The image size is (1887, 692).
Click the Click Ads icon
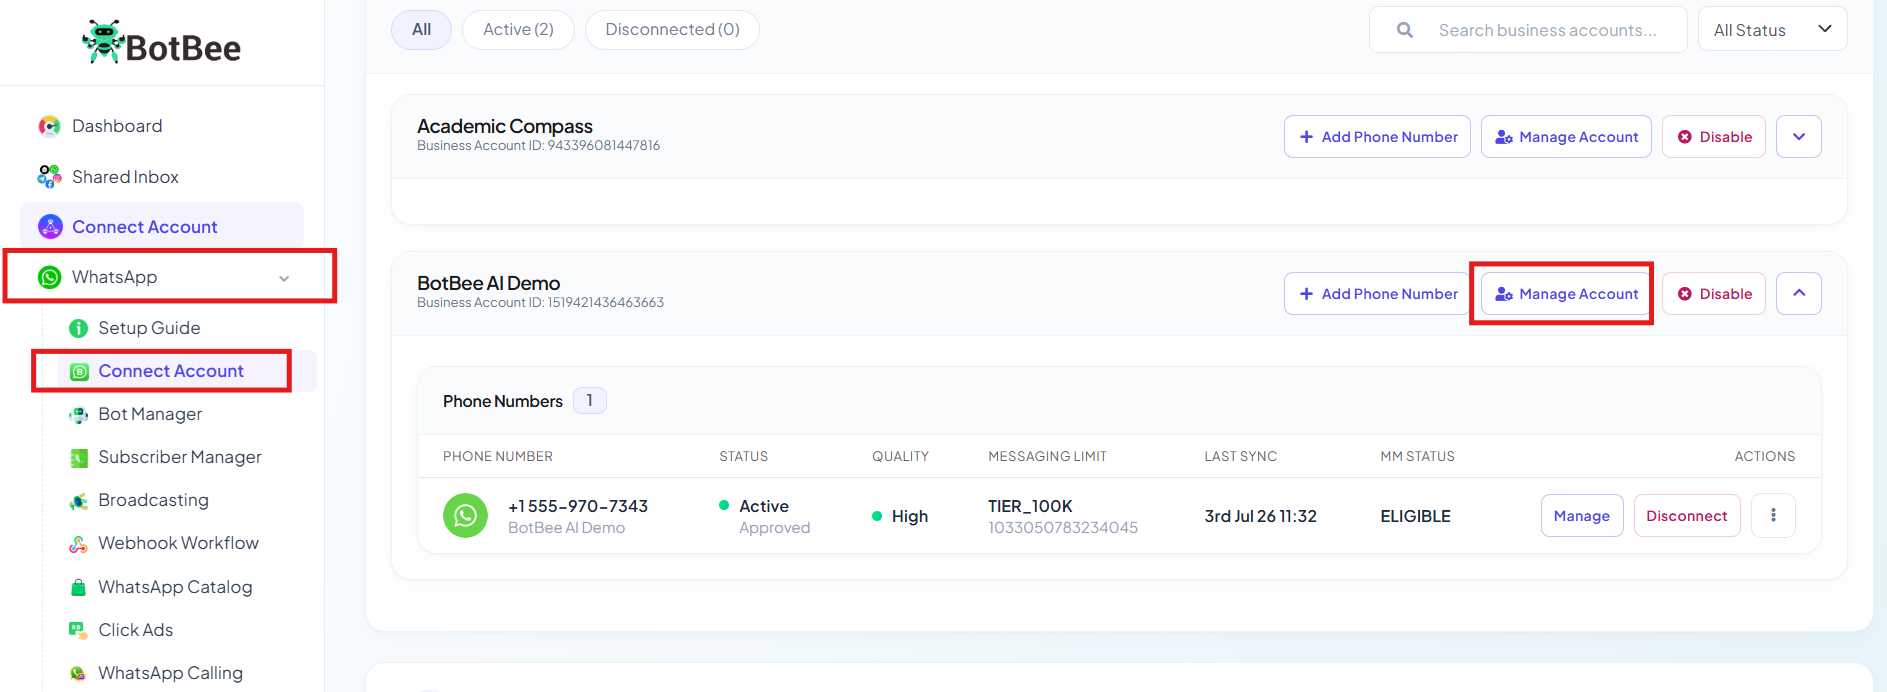click(x=78, y=630)
